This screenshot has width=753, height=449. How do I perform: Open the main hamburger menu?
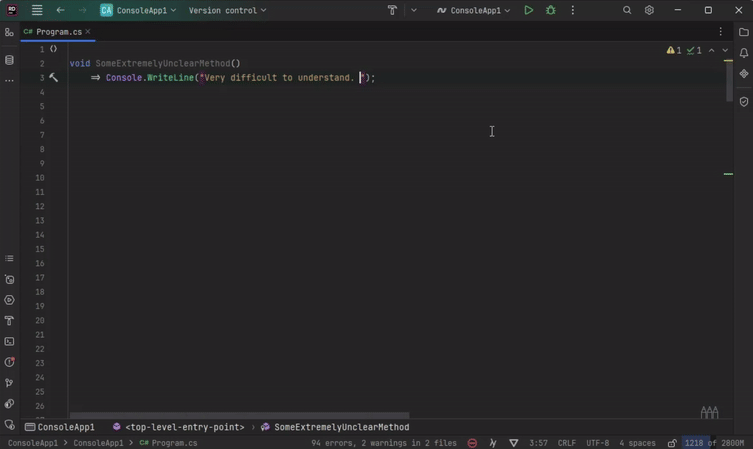[37, 10]
